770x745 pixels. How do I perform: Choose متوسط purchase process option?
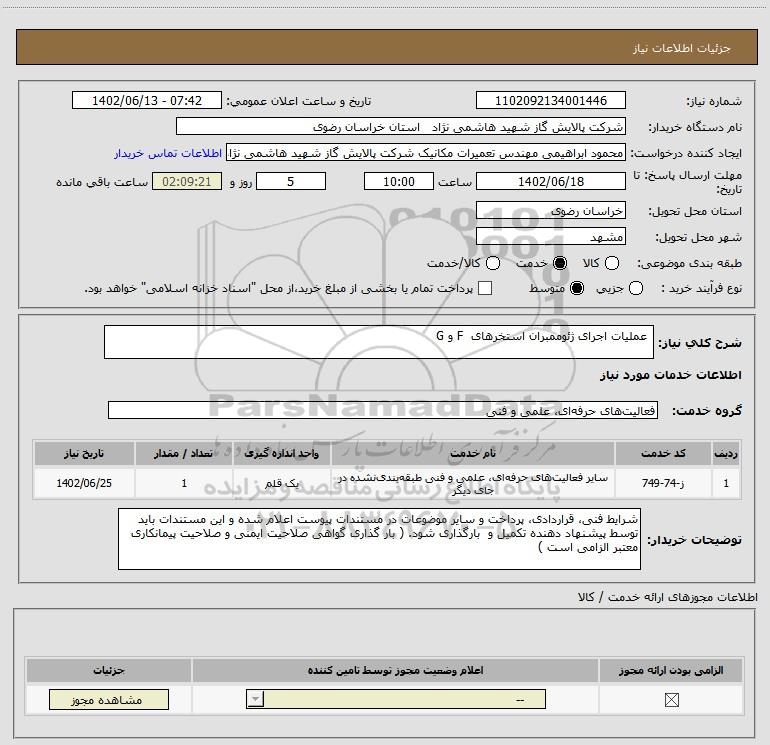(x=577, y=288)
